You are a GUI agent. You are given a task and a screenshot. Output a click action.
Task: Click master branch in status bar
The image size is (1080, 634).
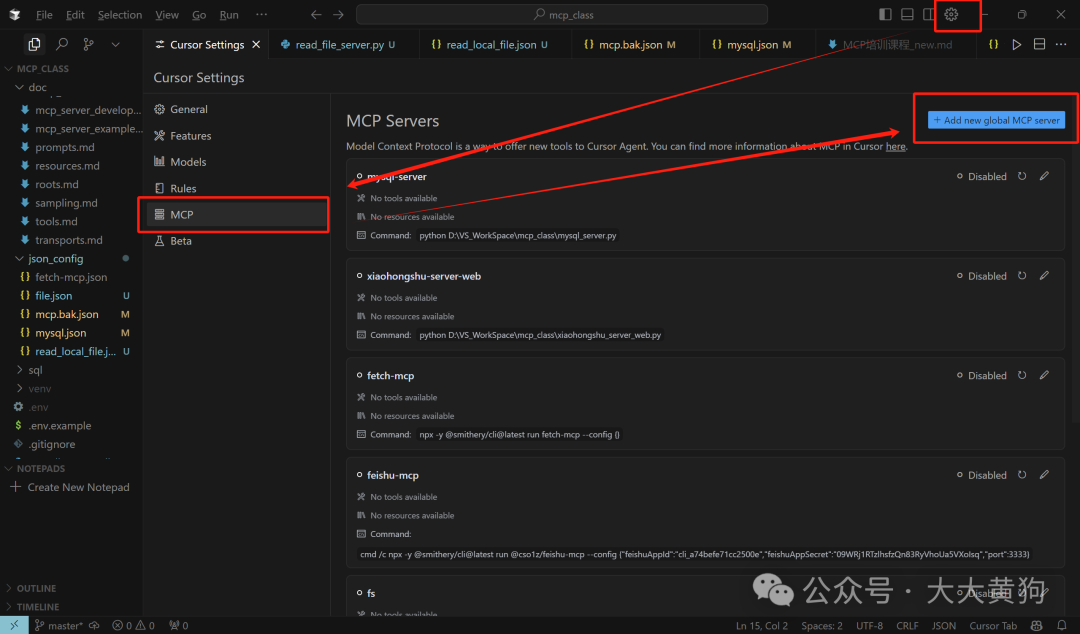59,626
